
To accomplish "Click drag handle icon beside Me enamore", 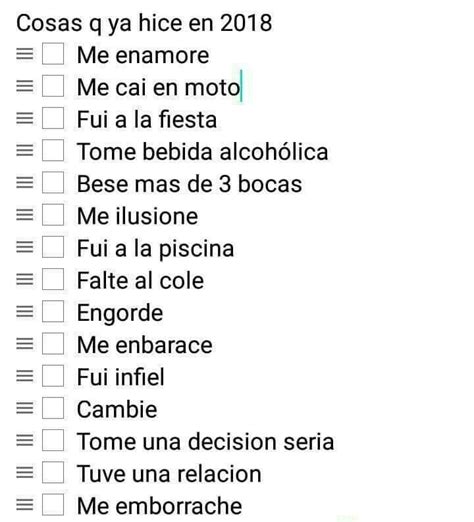I will click(x=25, y=54).
